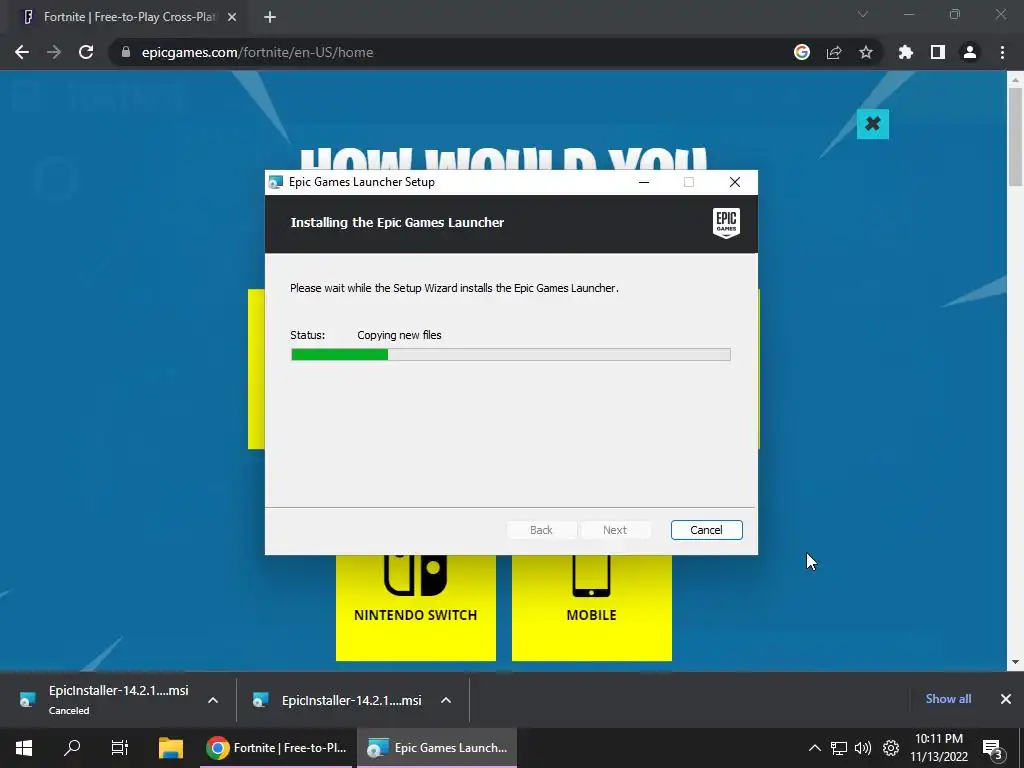Expand options for the canceled EpicInstaller download

click(x=213, y=700)
